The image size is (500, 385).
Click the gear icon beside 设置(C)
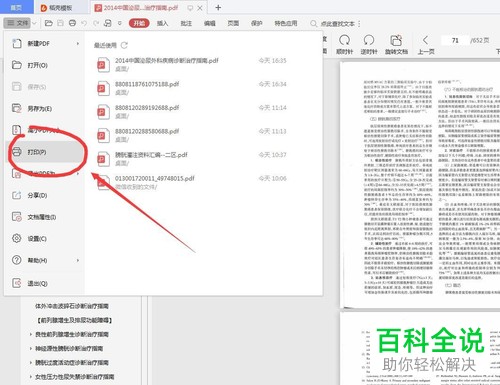pyautogui.click(x=17, y=238)
